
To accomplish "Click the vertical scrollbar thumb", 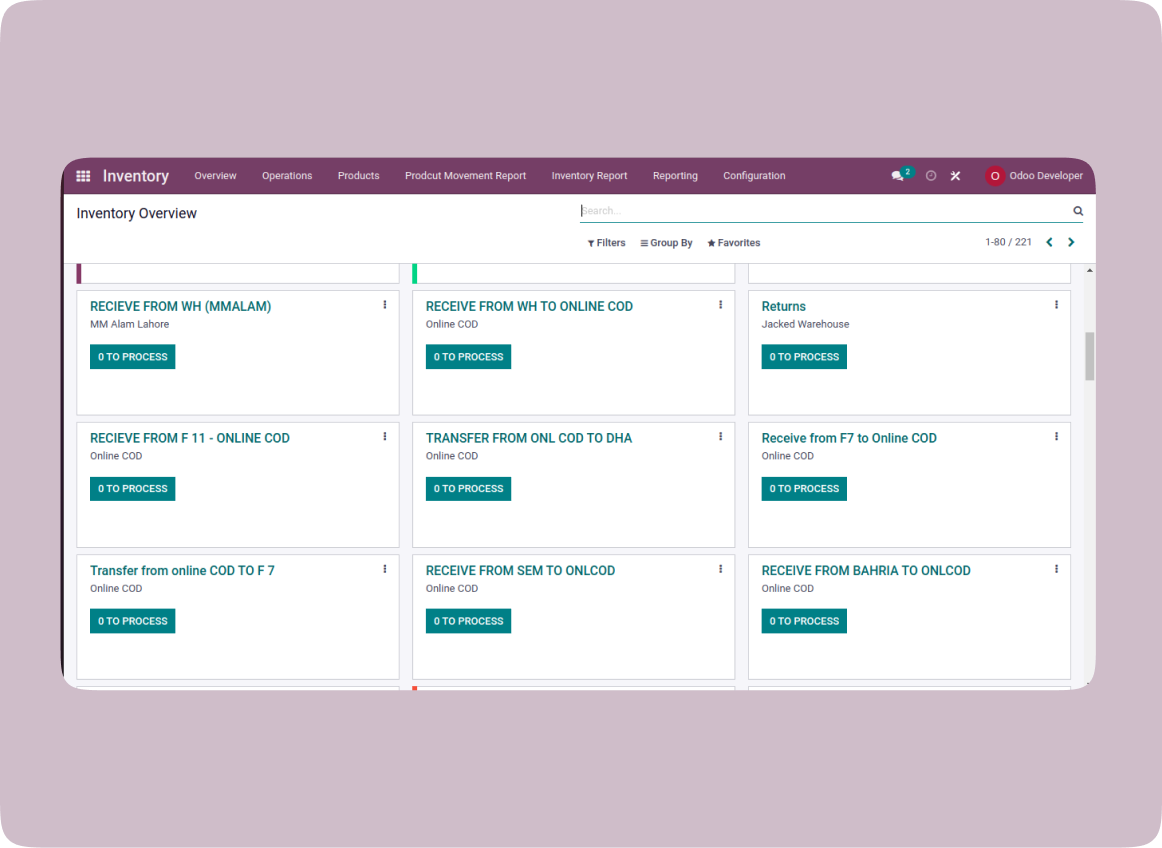I will click(1089, 356).
